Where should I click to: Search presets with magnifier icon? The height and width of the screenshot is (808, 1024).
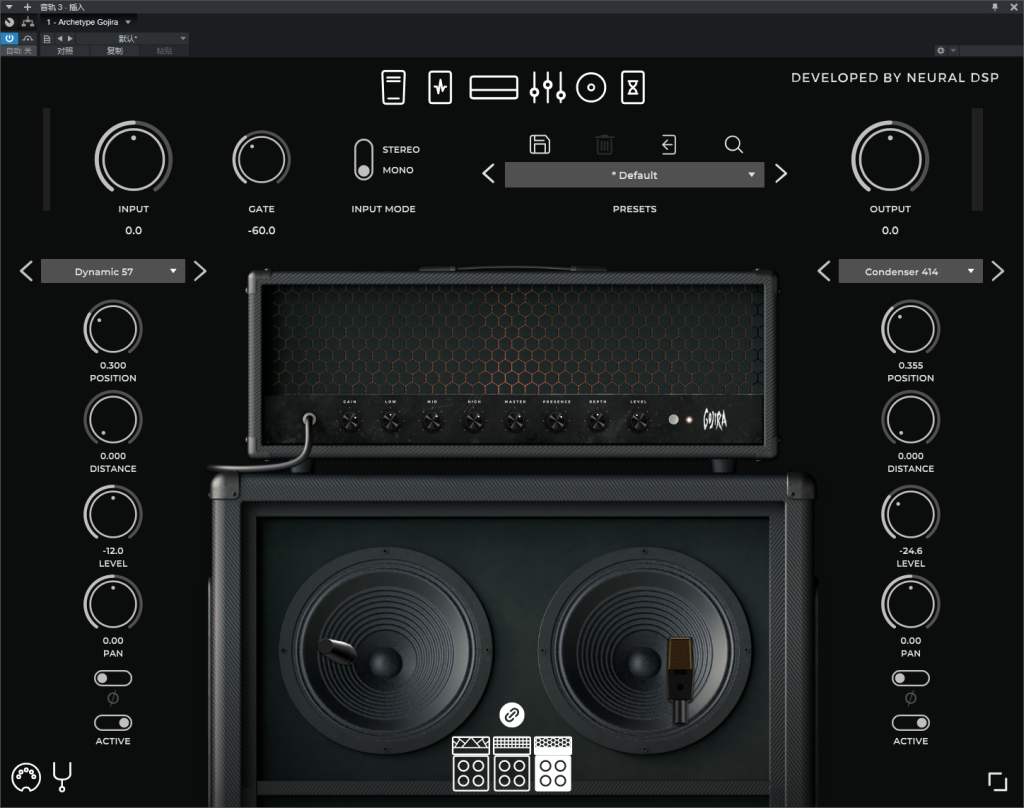click(733, 144)
